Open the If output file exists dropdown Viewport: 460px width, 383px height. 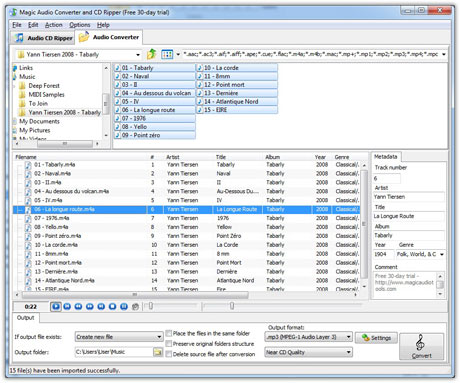pyautogui.click(x=119, y=337)
